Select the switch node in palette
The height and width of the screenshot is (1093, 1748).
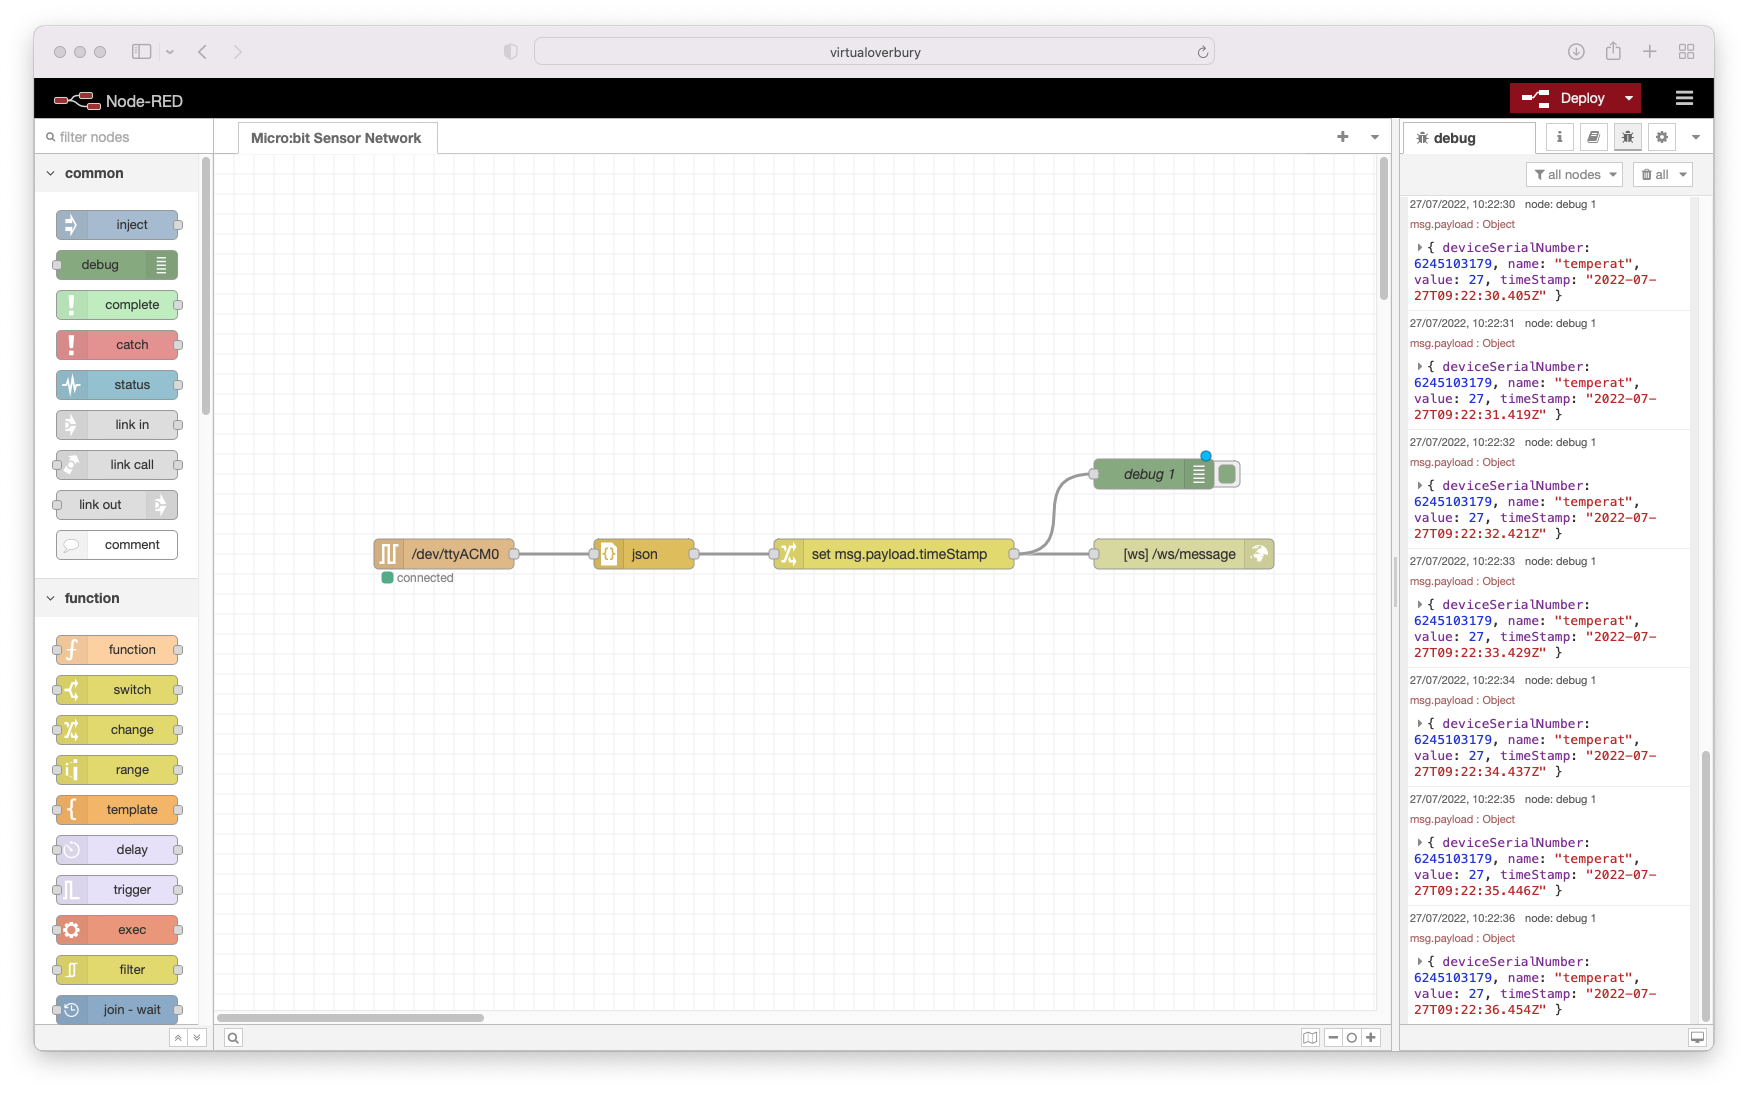point(117,690)
